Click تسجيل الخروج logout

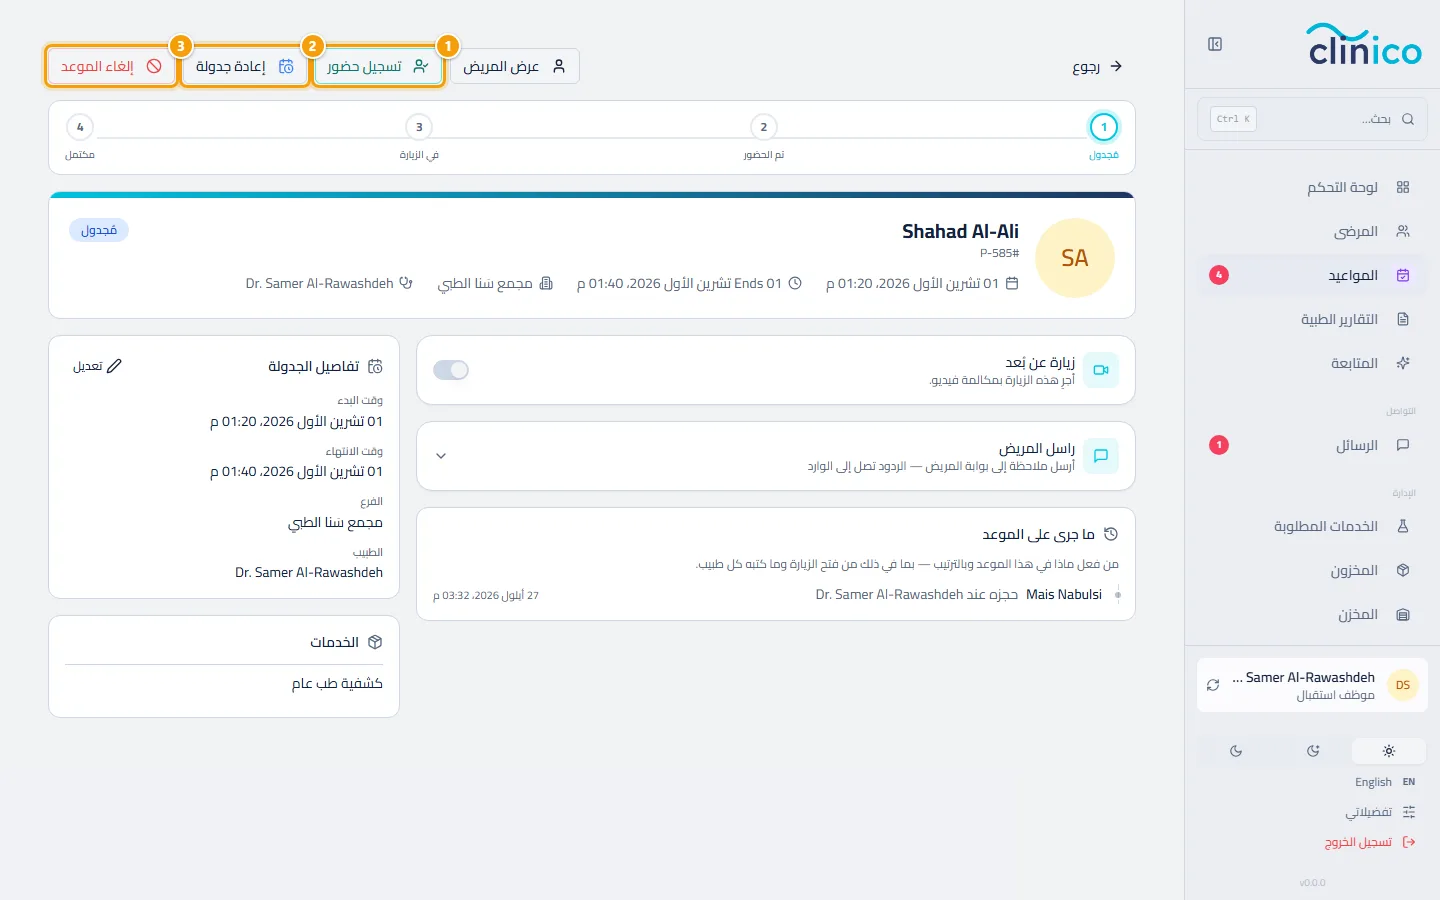pyautogui.click(x=1370, y=842)
